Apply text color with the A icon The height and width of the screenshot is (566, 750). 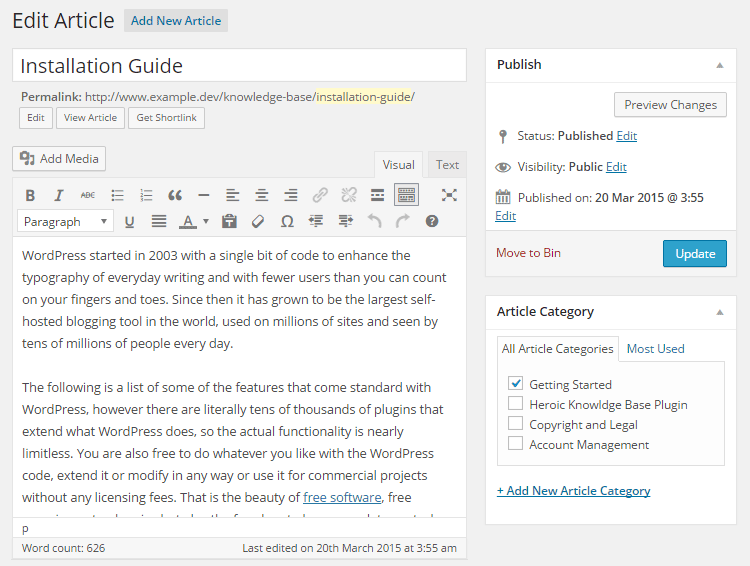point(188,222)
